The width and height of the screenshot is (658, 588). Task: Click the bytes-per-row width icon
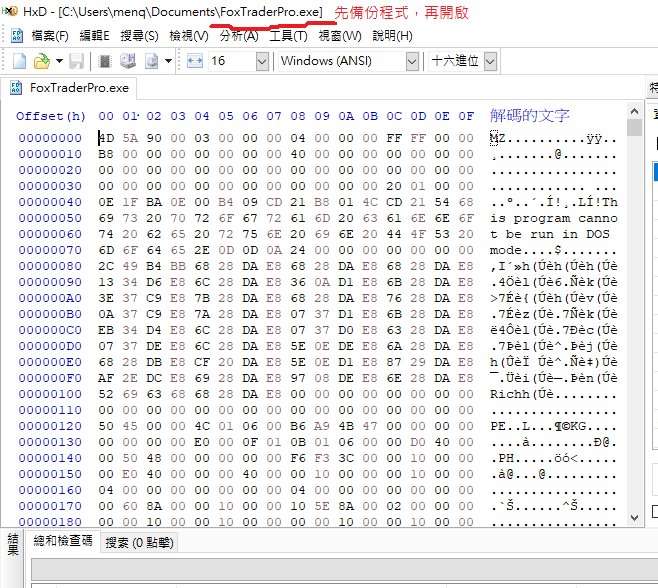[x=195, y=61]
